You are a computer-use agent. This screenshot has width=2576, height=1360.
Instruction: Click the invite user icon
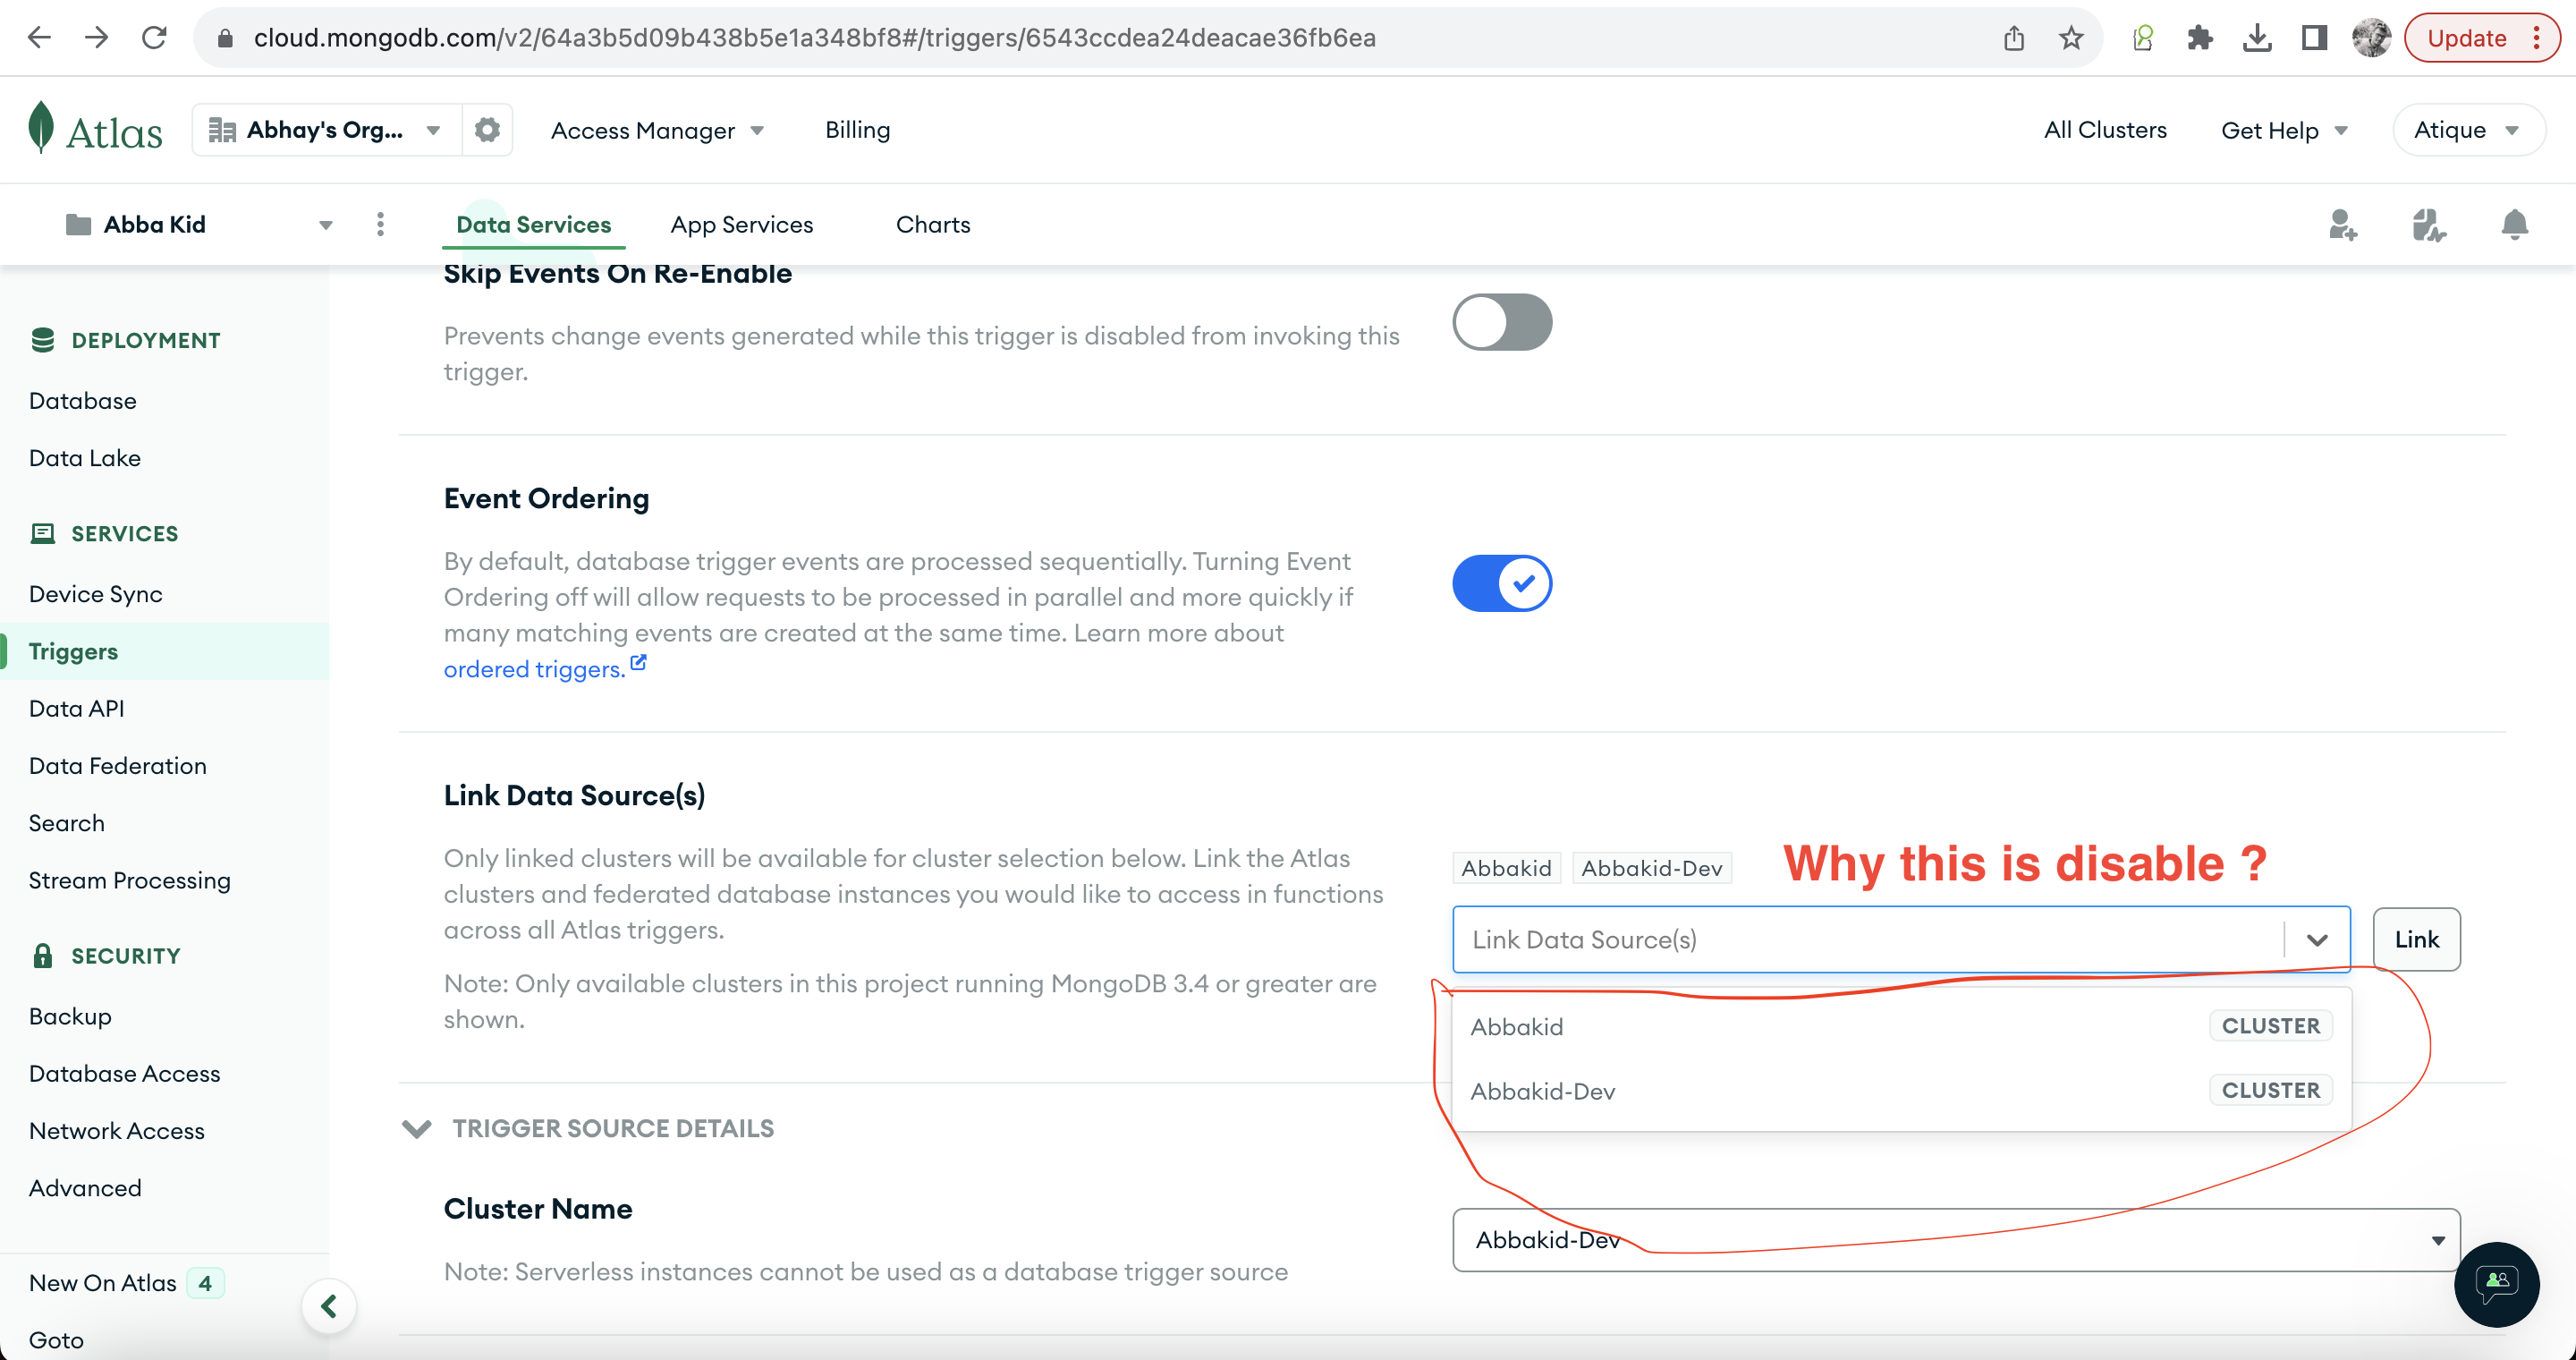click(2342, 225)
